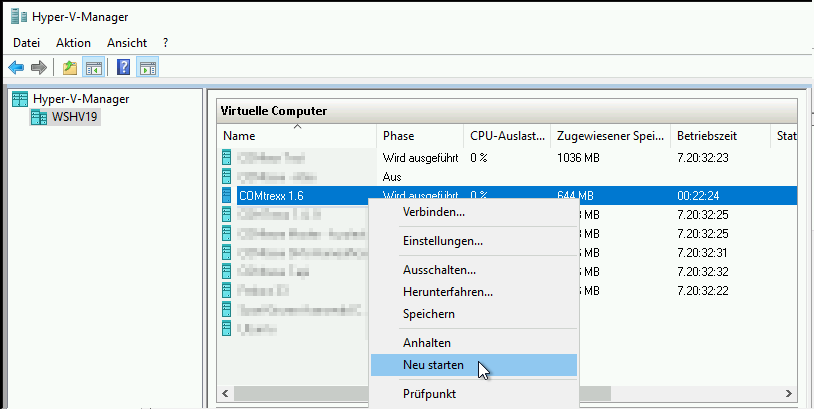Click the 7.20:32:22 uptime cell
814x409 pixels.
coord(702,291)
